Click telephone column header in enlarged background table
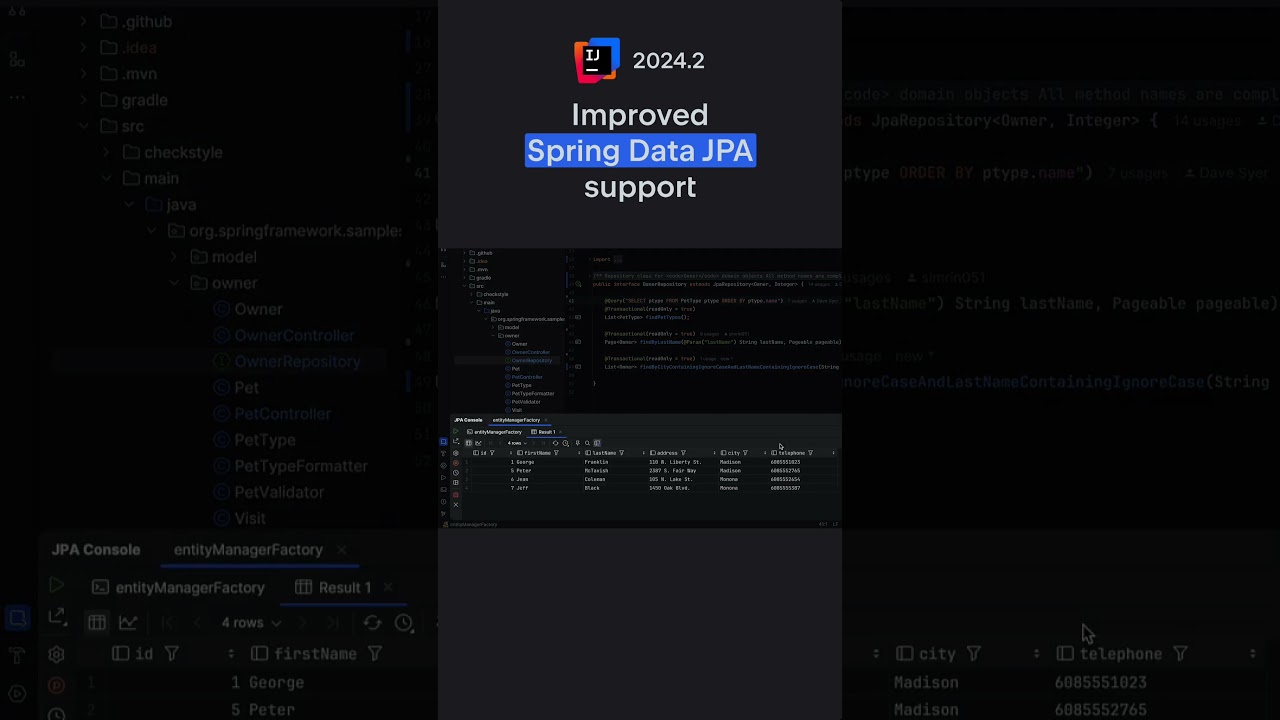 point(1120,653)
